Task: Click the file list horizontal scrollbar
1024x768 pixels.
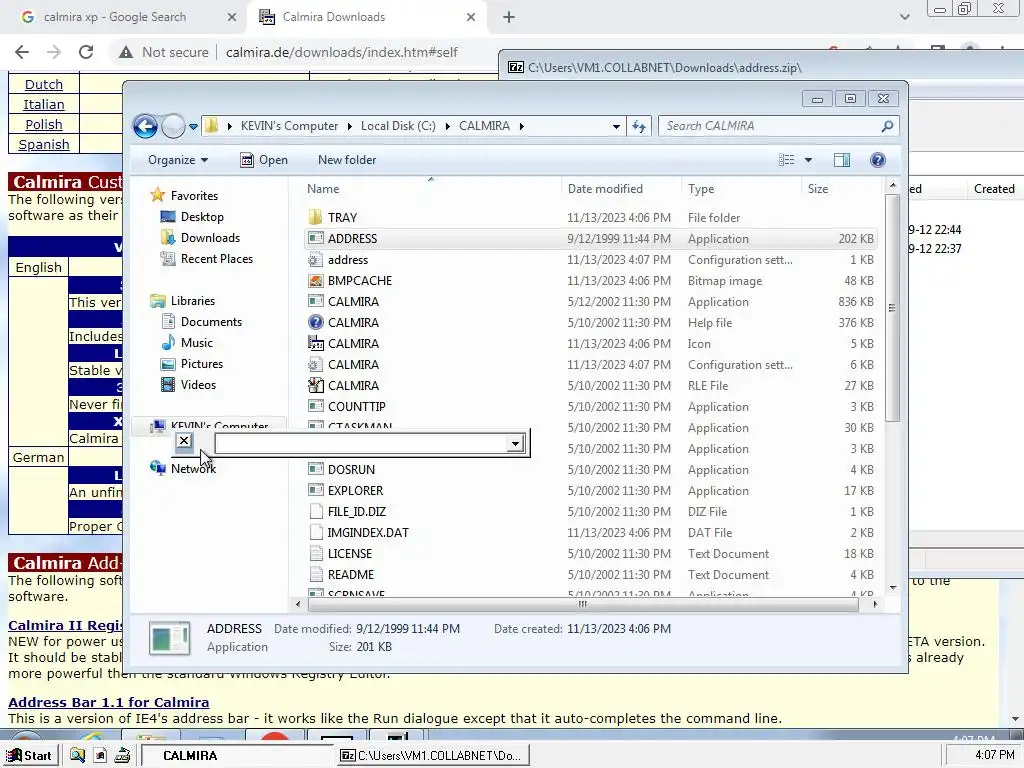Action: click(x=583, y=604)
